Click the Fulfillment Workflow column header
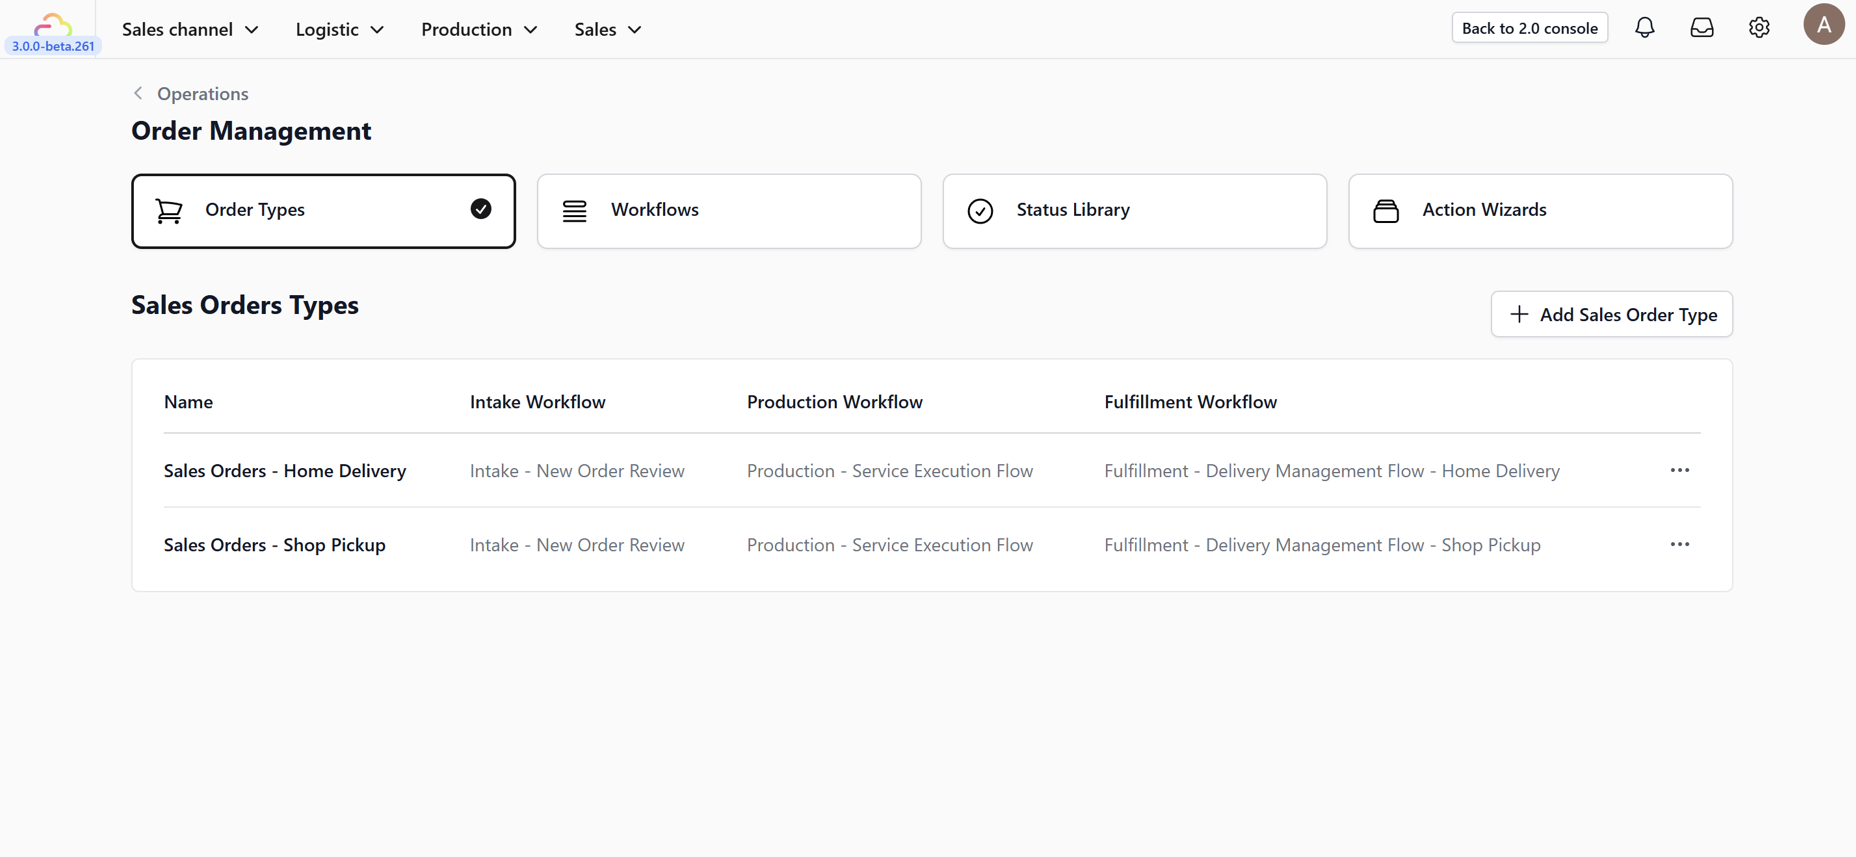Screen dimensions: 1856x857 [x=1191, y=402]
